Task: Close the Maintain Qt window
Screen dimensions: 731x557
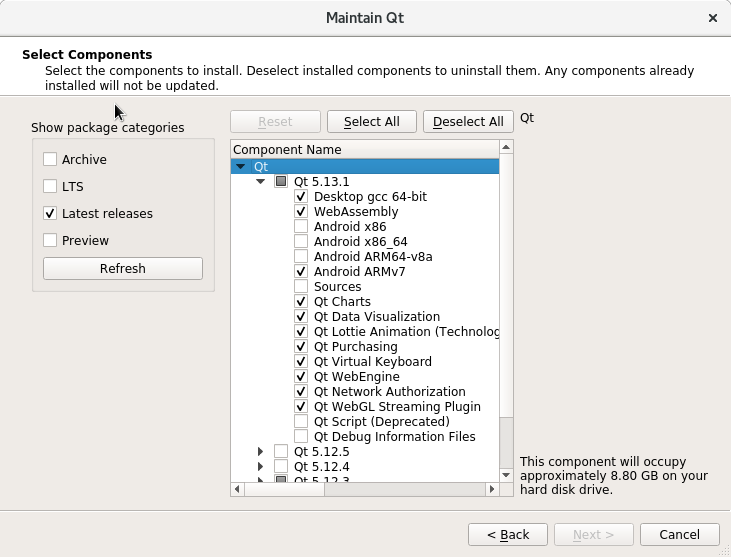Action: pos(712,18)
